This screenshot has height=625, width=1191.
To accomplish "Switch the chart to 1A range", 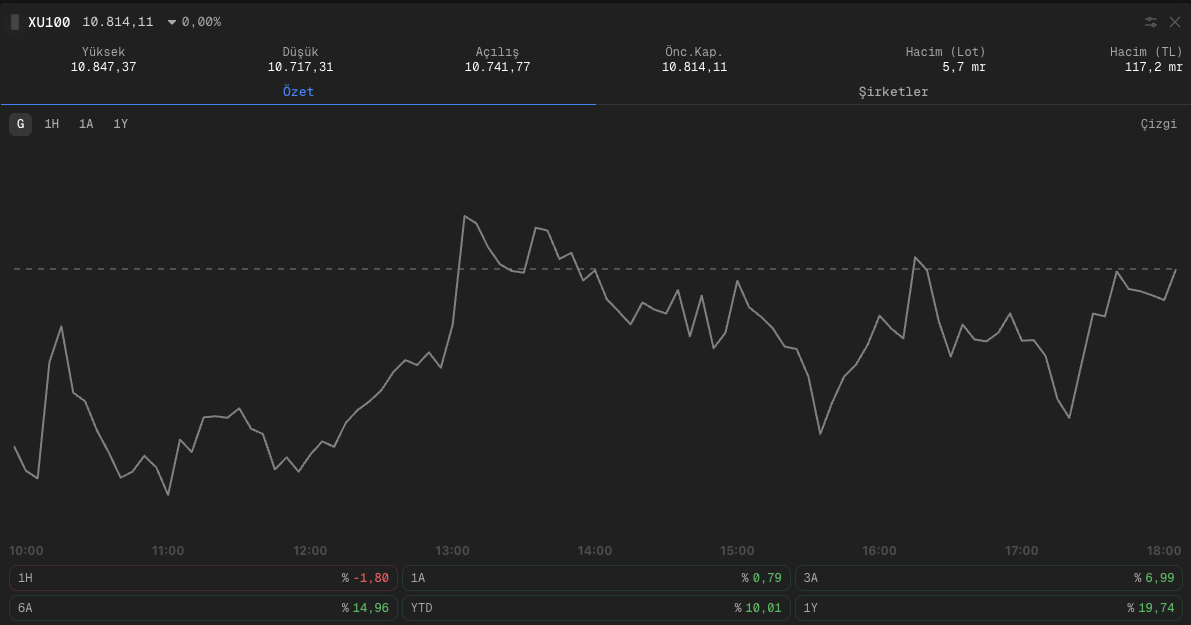I will pos(86,124).
